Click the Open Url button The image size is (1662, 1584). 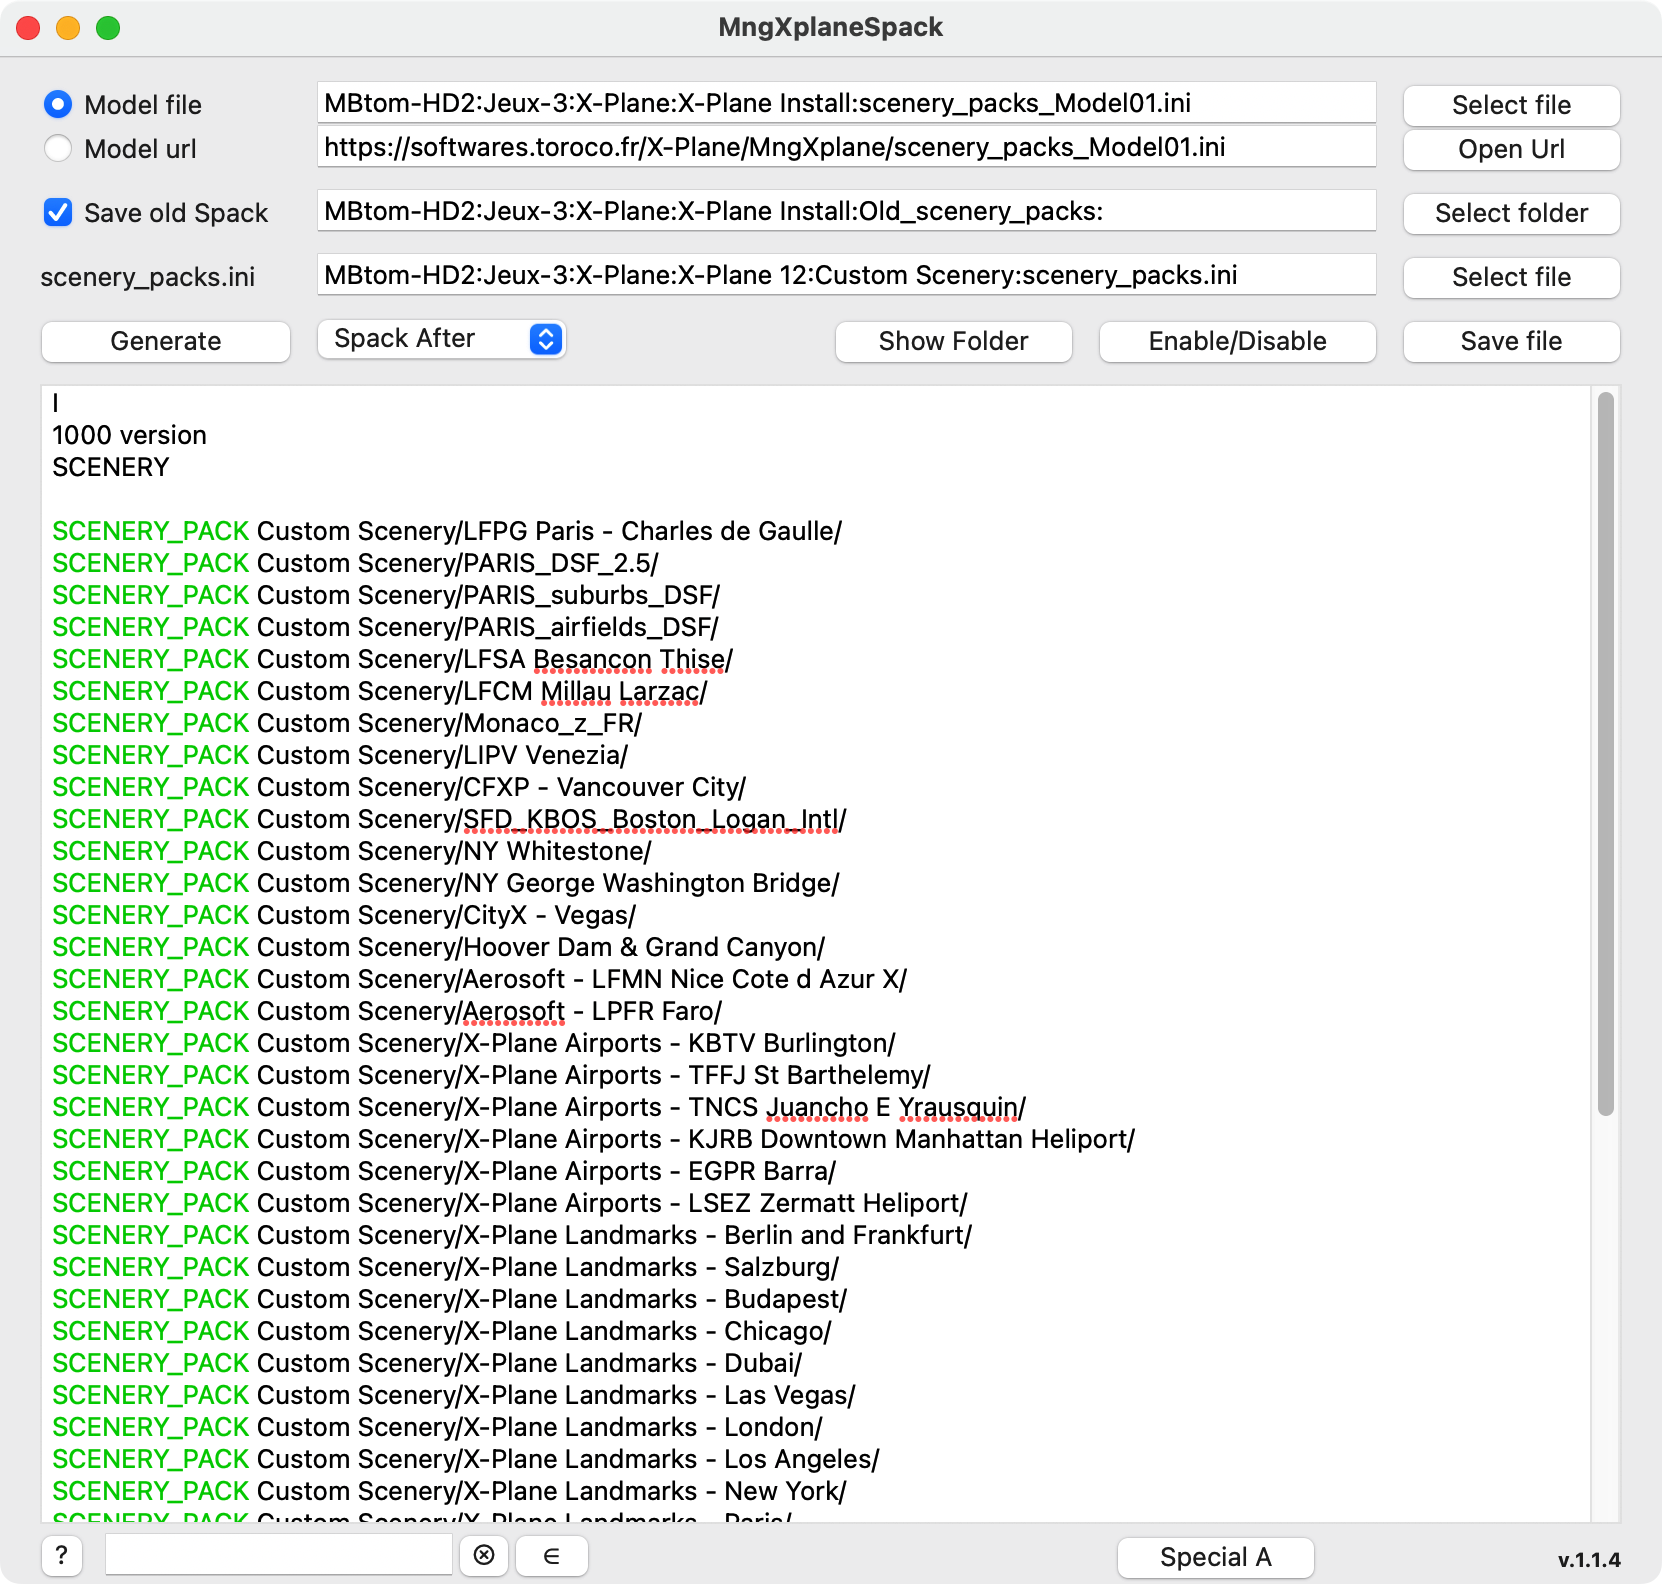click(x=1511, y=149)
